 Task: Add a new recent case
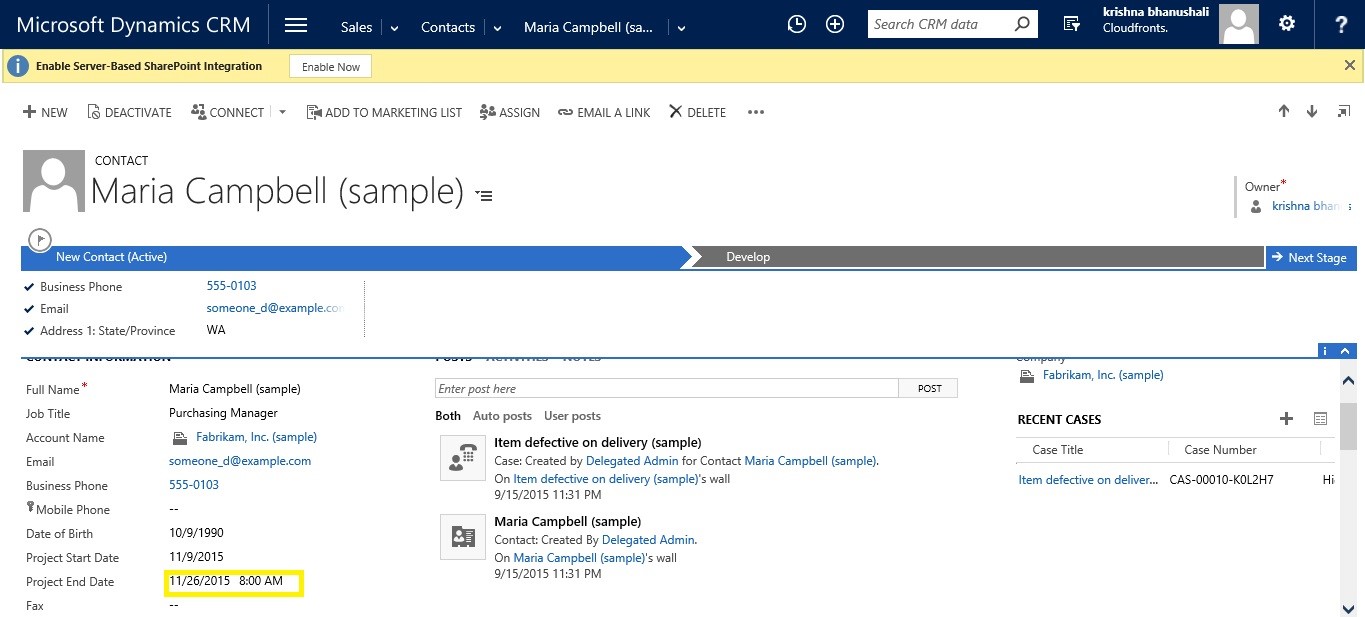tap(1287, 419)
